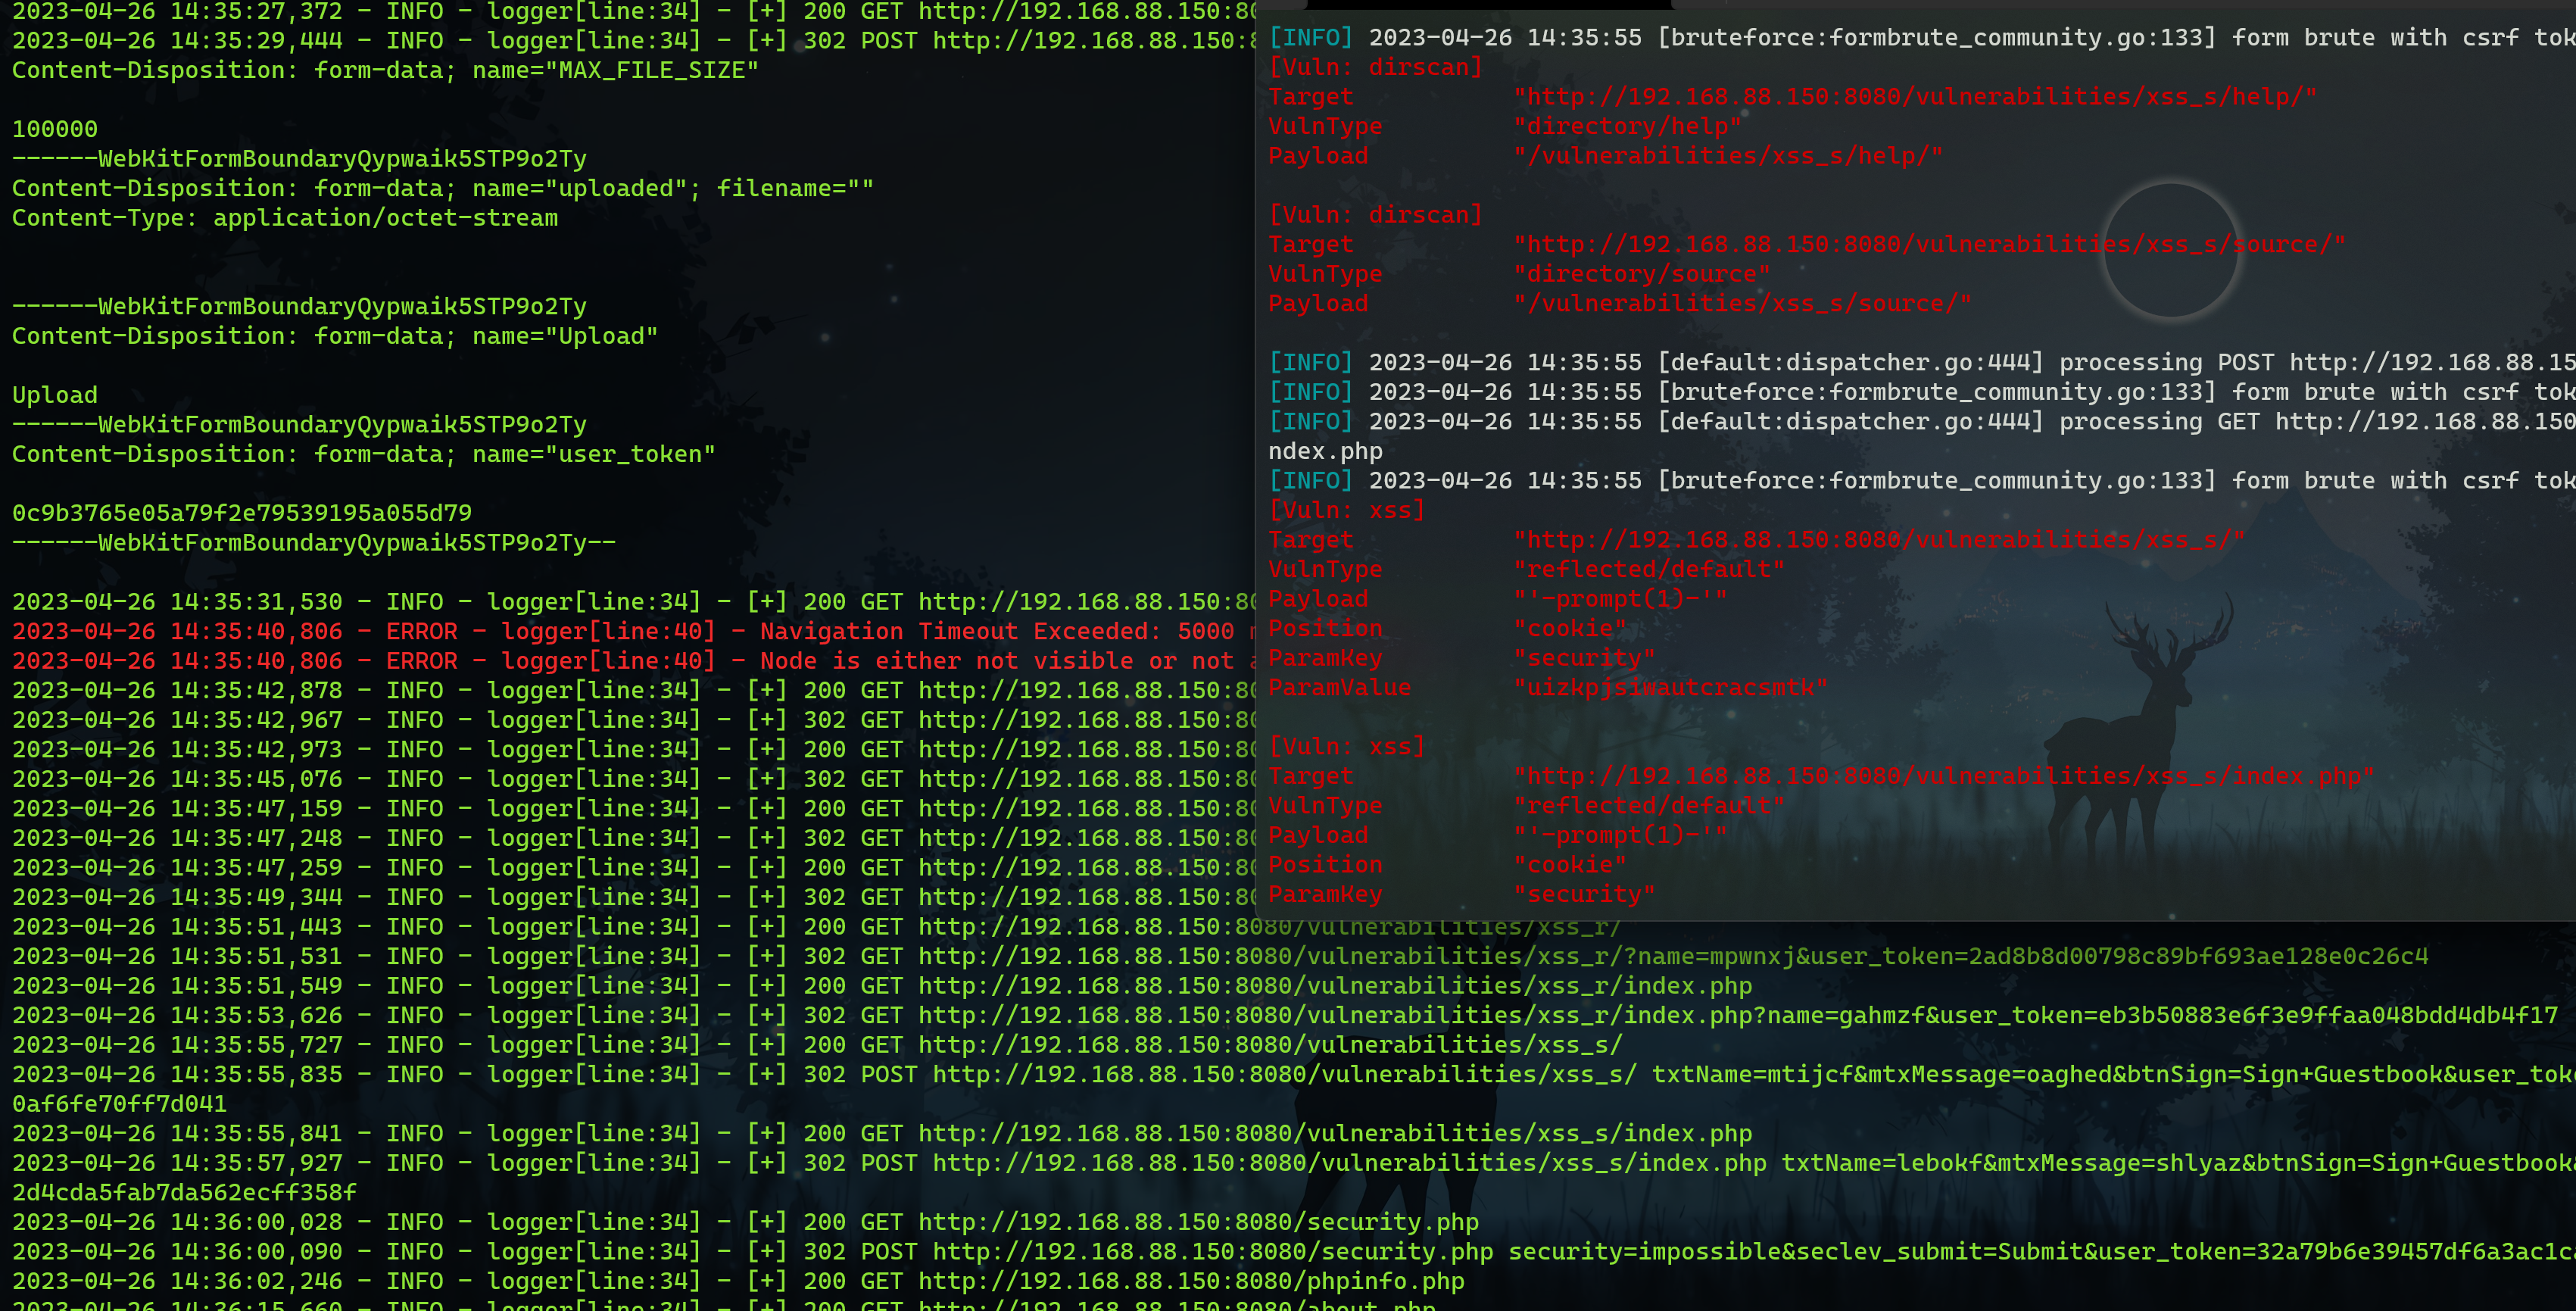
Task: Click the ParamValue "uizkpjsiwautcracsmtk" text
Action: pyautogui.click(x=1670, y=688)
